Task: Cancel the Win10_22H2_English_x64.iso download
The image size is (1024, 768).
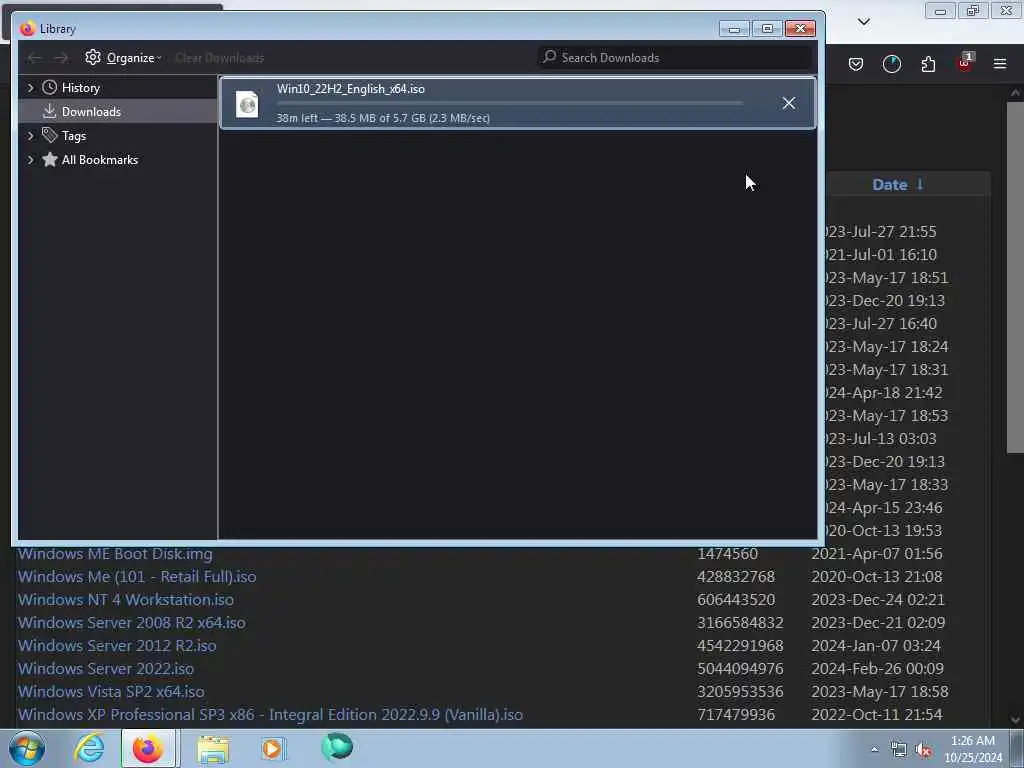Action: [788, 103]
